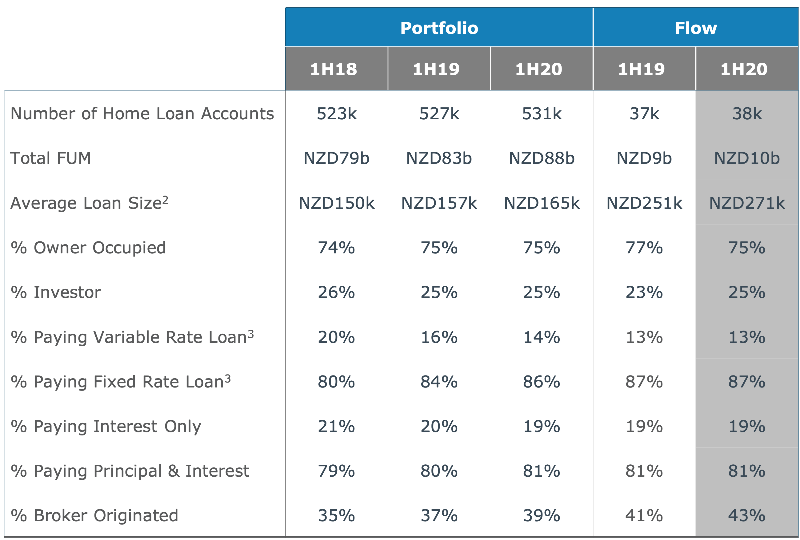Click the NZD251k average loan cell
Viewport: 800px width, 540px height.
pos(644,203)
